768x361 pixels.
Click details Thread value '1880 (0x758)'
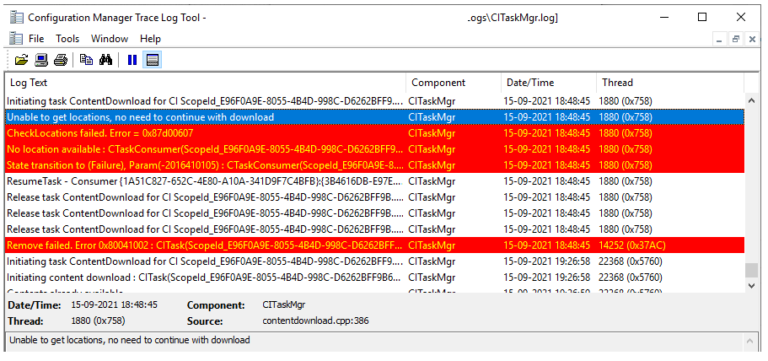click(98, 321)
